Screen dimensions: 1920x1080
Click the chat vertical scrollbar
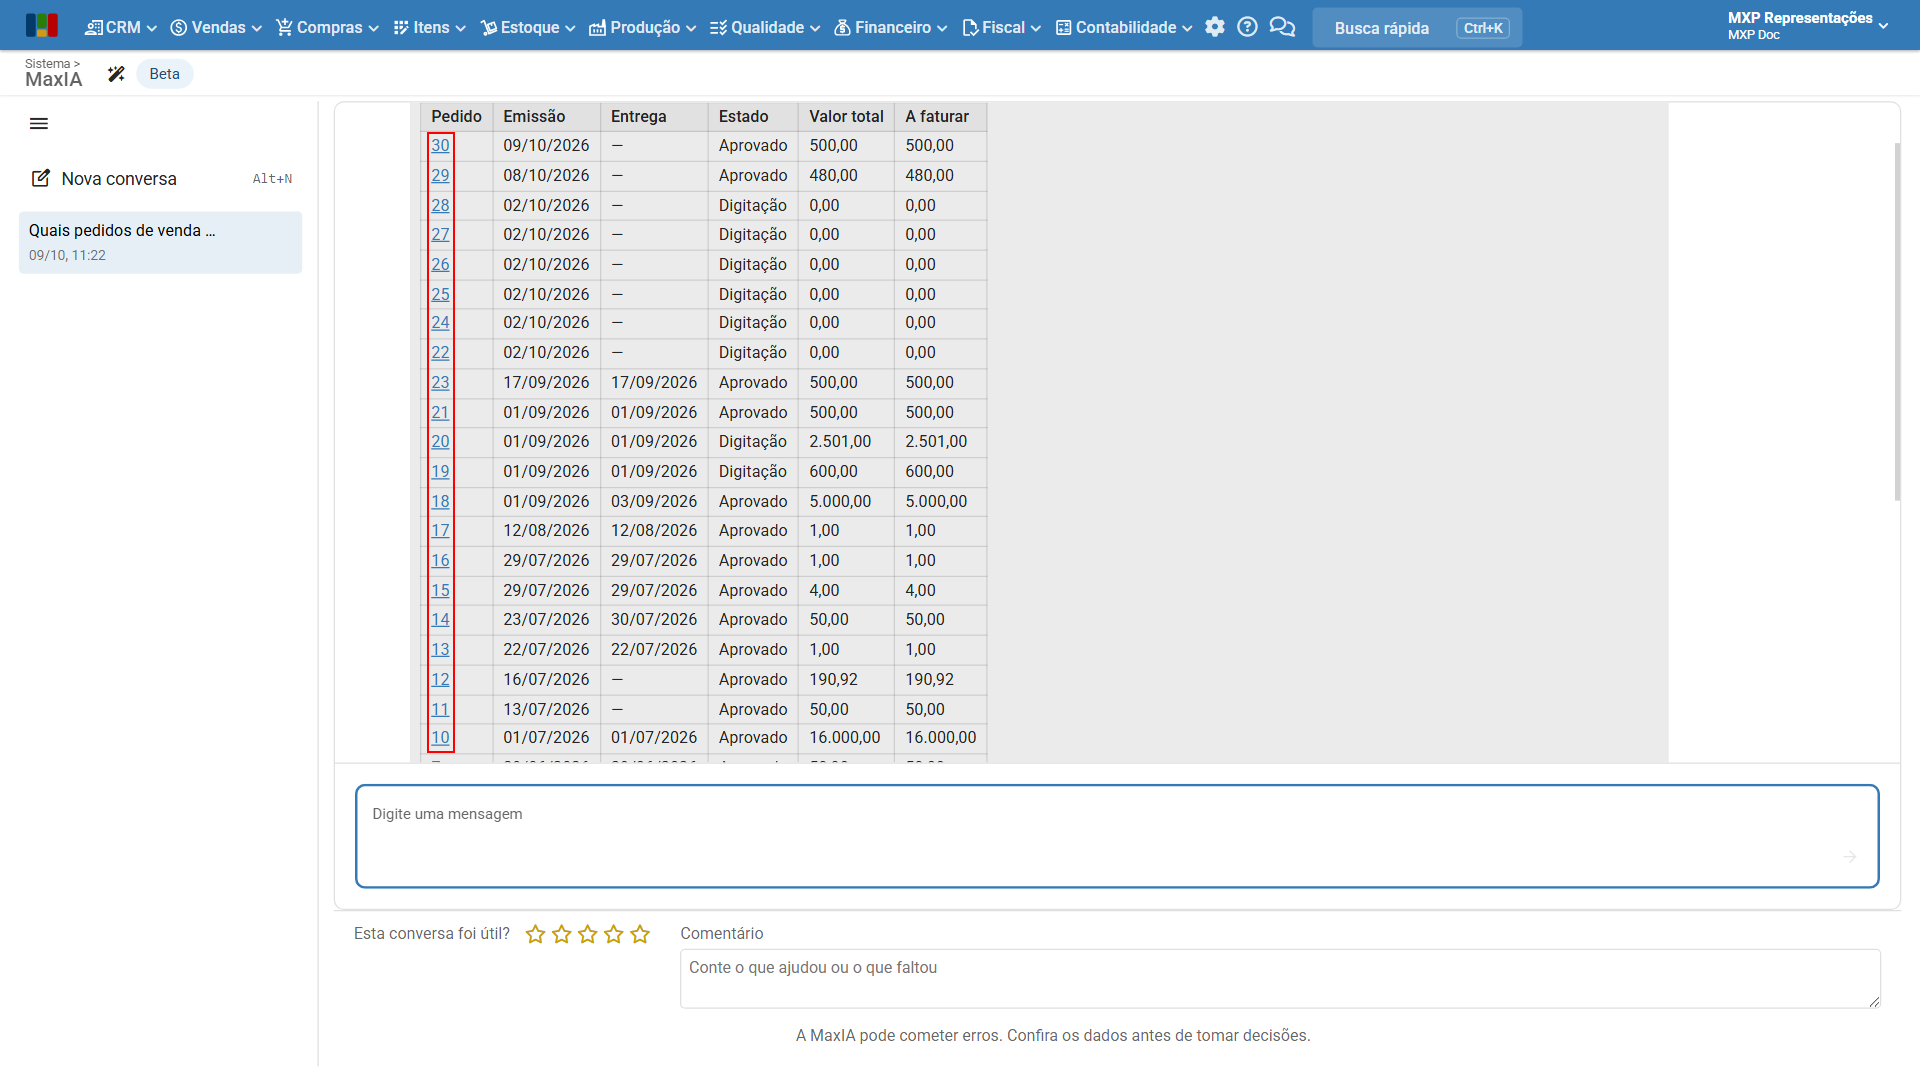(1897, 322)
